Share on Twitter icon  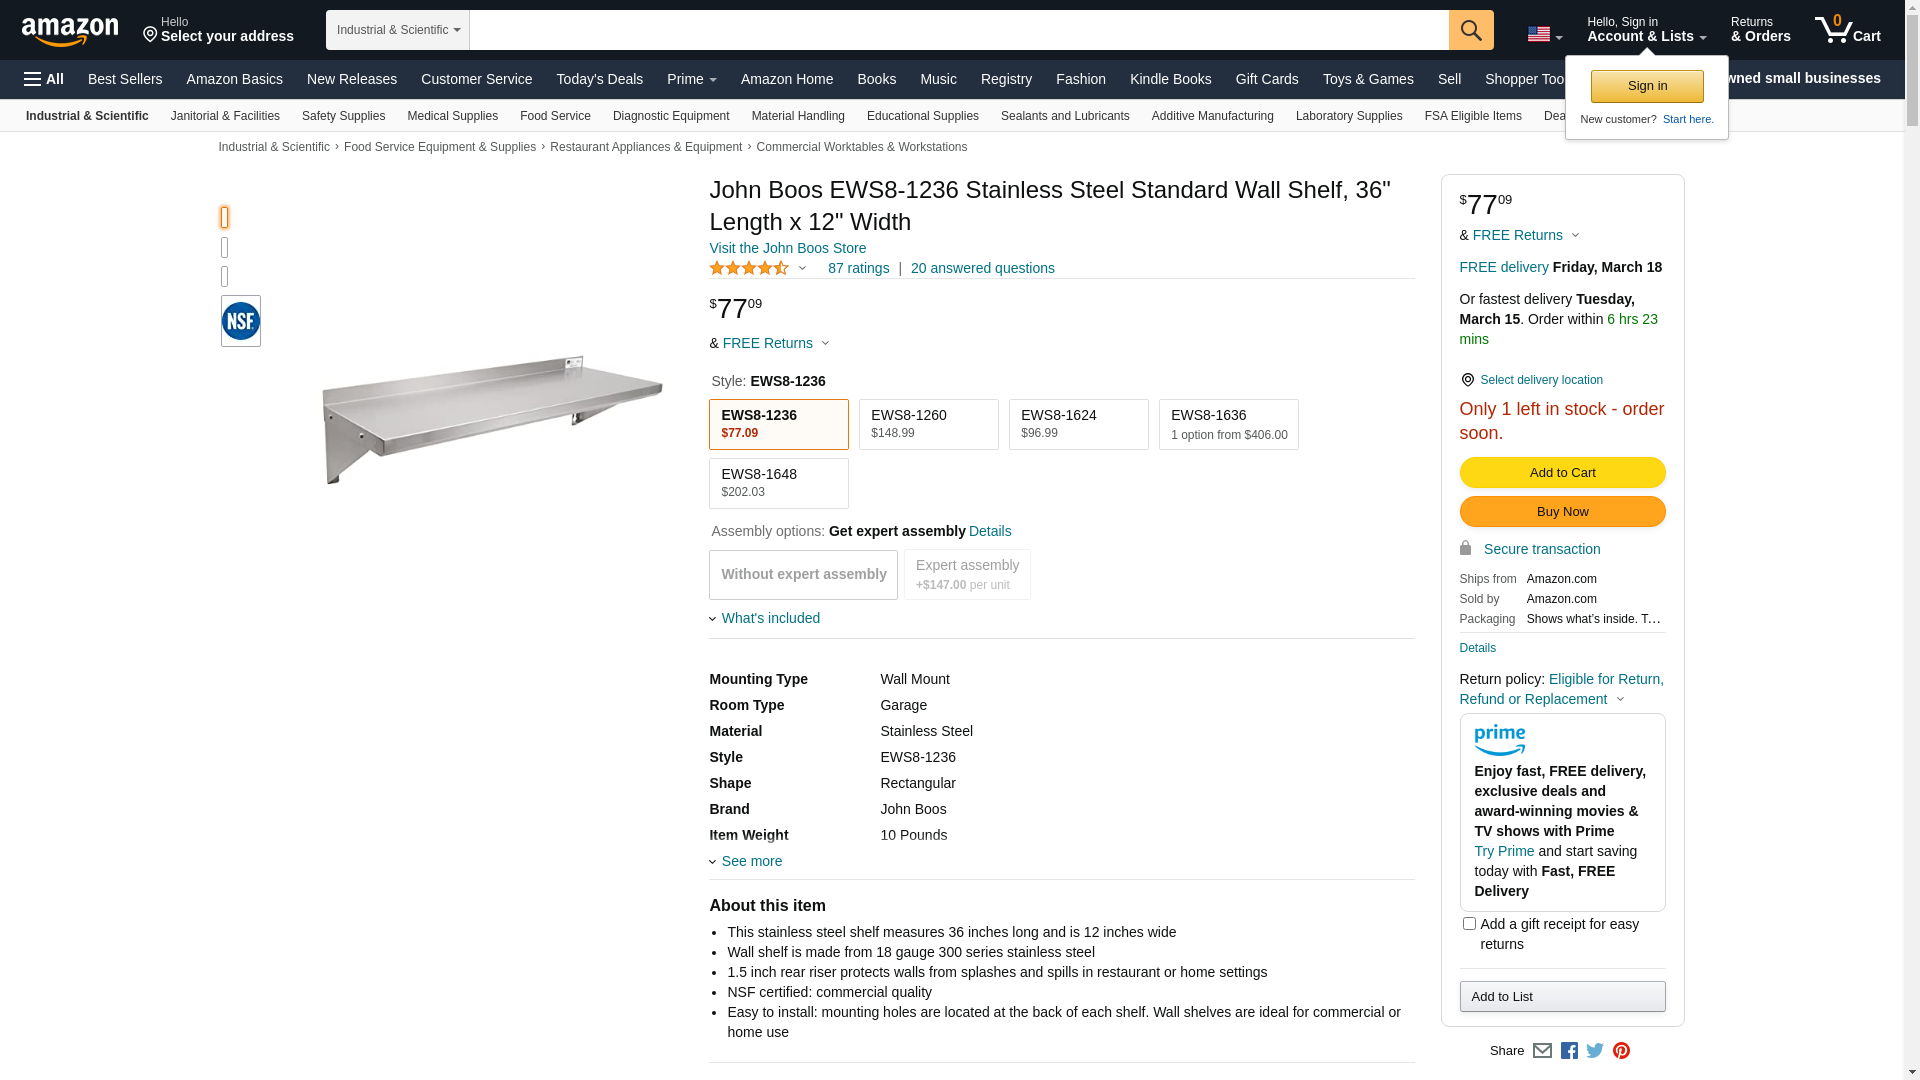(1595, 1051)
